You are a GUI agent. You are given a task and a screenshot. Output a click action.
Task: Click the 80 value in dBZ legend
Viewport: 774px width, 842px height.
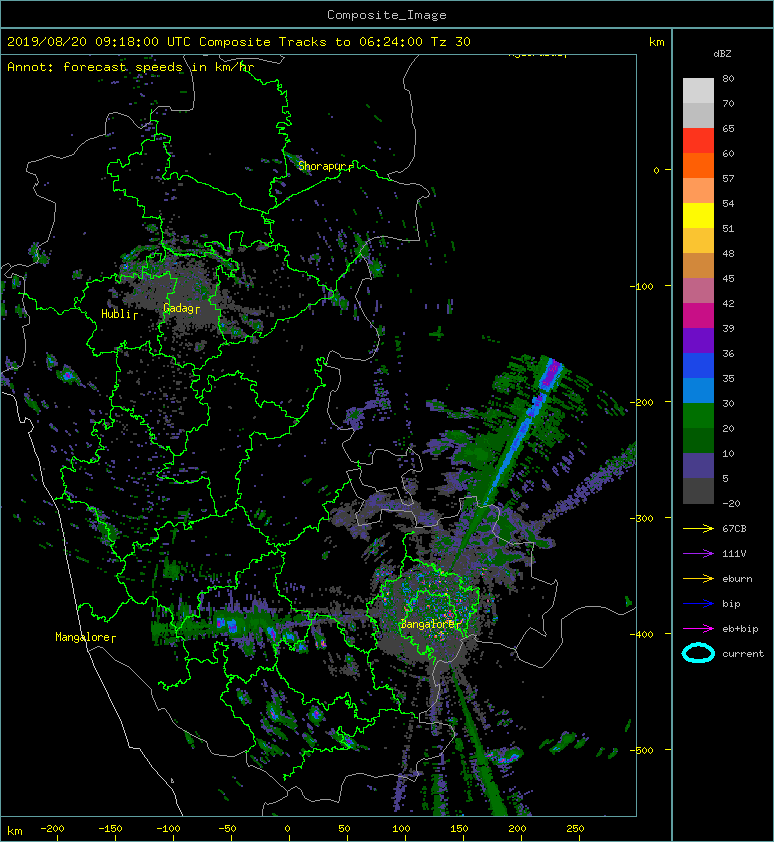tap(728, 78)
